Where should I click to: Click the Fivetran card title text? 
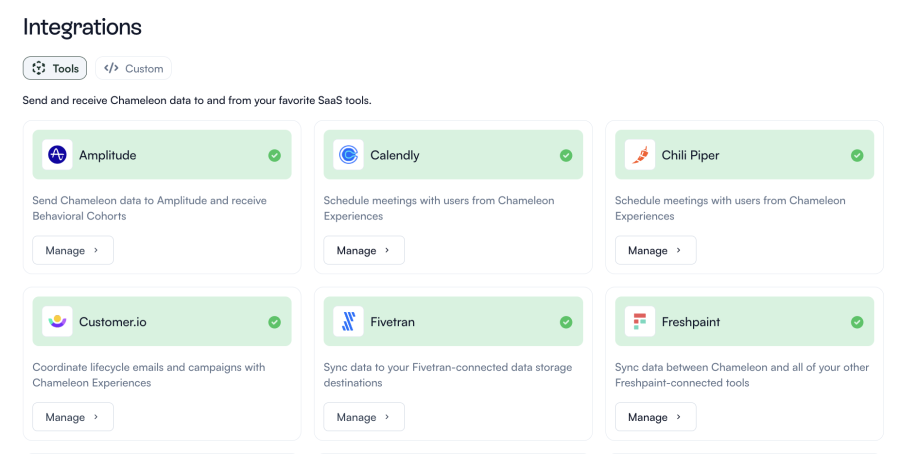click(x=393, y=322)
